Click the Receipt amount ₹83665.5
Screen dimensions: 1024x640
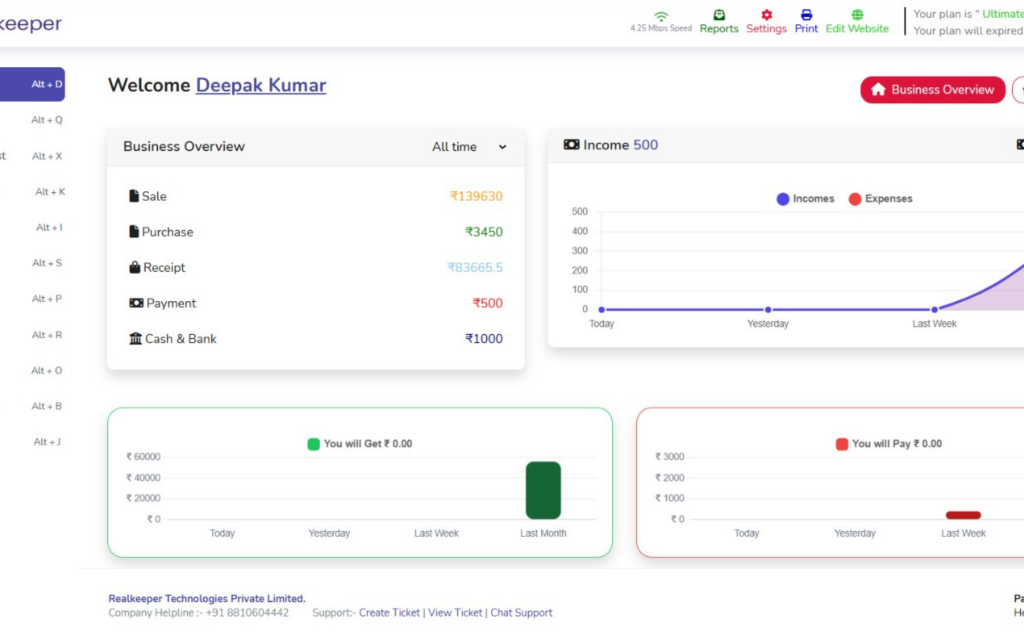[x=475, y=267]
